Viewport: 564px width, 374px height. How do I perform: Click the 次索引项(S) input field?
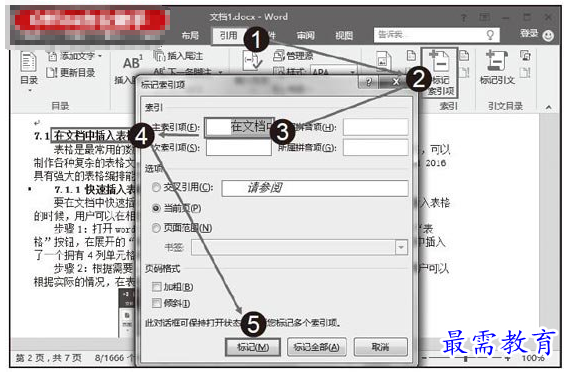tap(239, 147)
